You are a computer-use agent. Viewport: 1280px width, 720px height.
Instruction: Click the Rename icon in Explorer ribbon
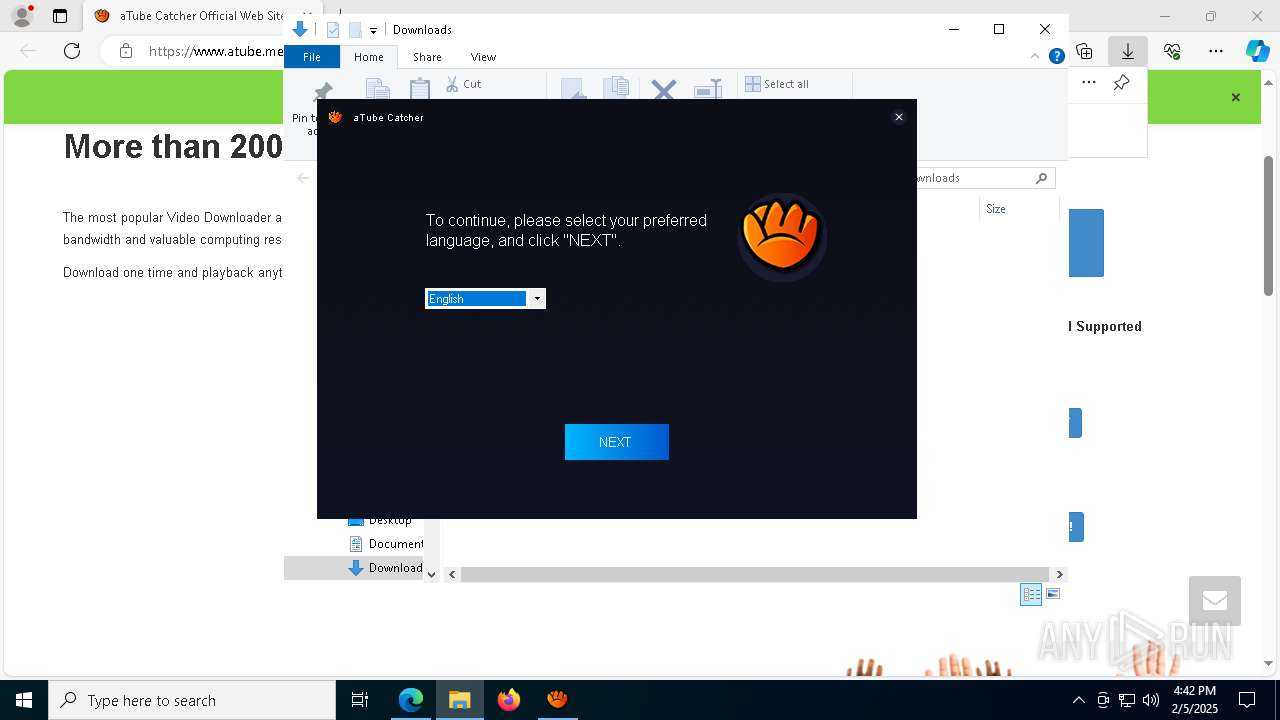pos(708,90)
